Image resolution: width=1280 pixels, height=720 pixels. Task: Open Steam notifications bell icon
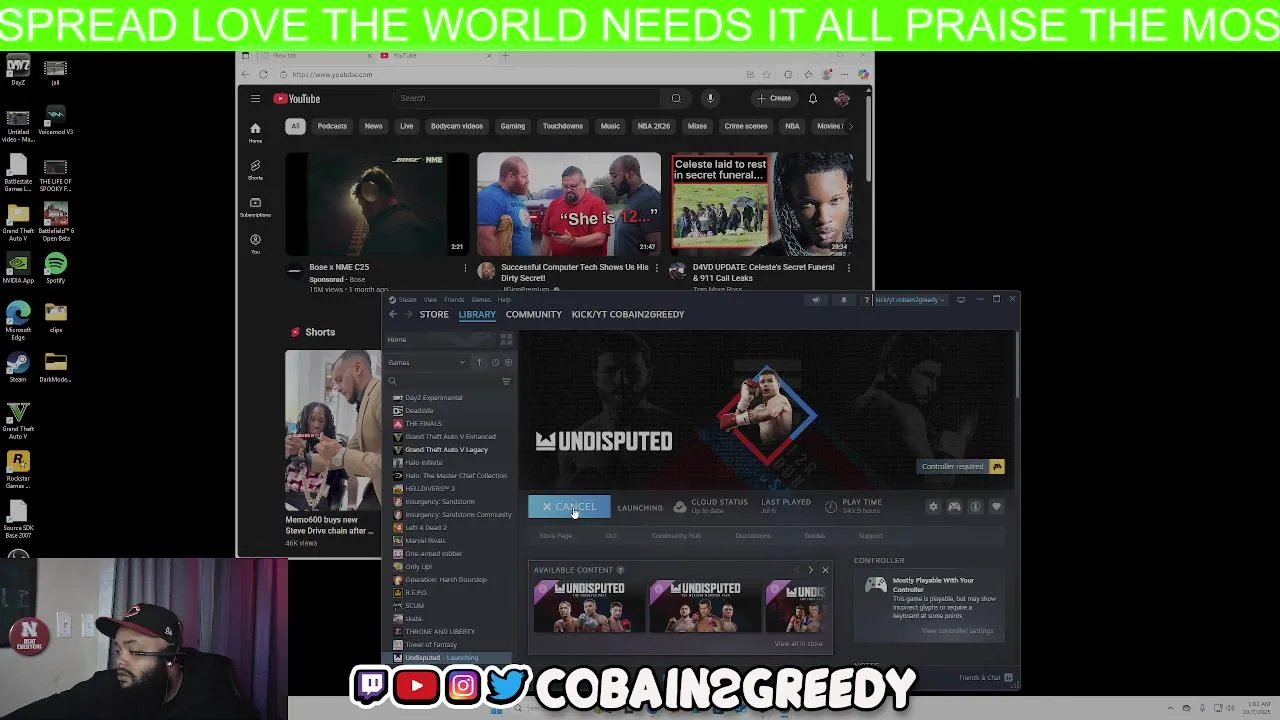click(843, 300)
